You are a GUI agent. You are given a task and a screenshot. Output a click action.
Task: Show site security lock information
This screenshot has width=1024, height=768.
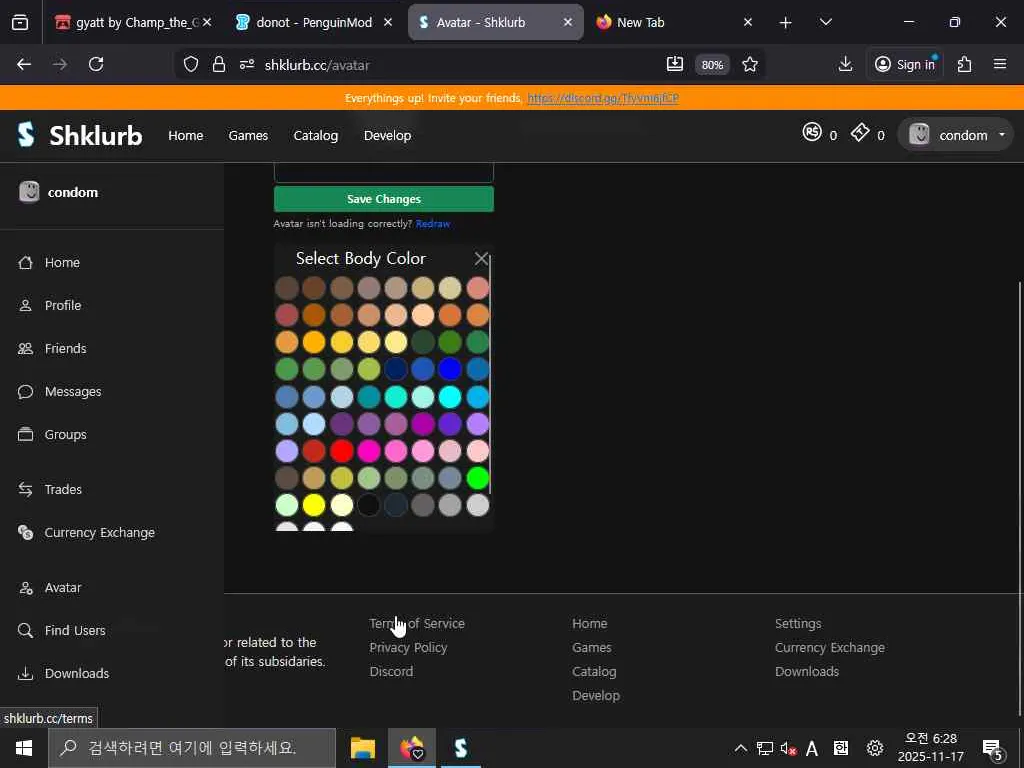click(219, 64)
